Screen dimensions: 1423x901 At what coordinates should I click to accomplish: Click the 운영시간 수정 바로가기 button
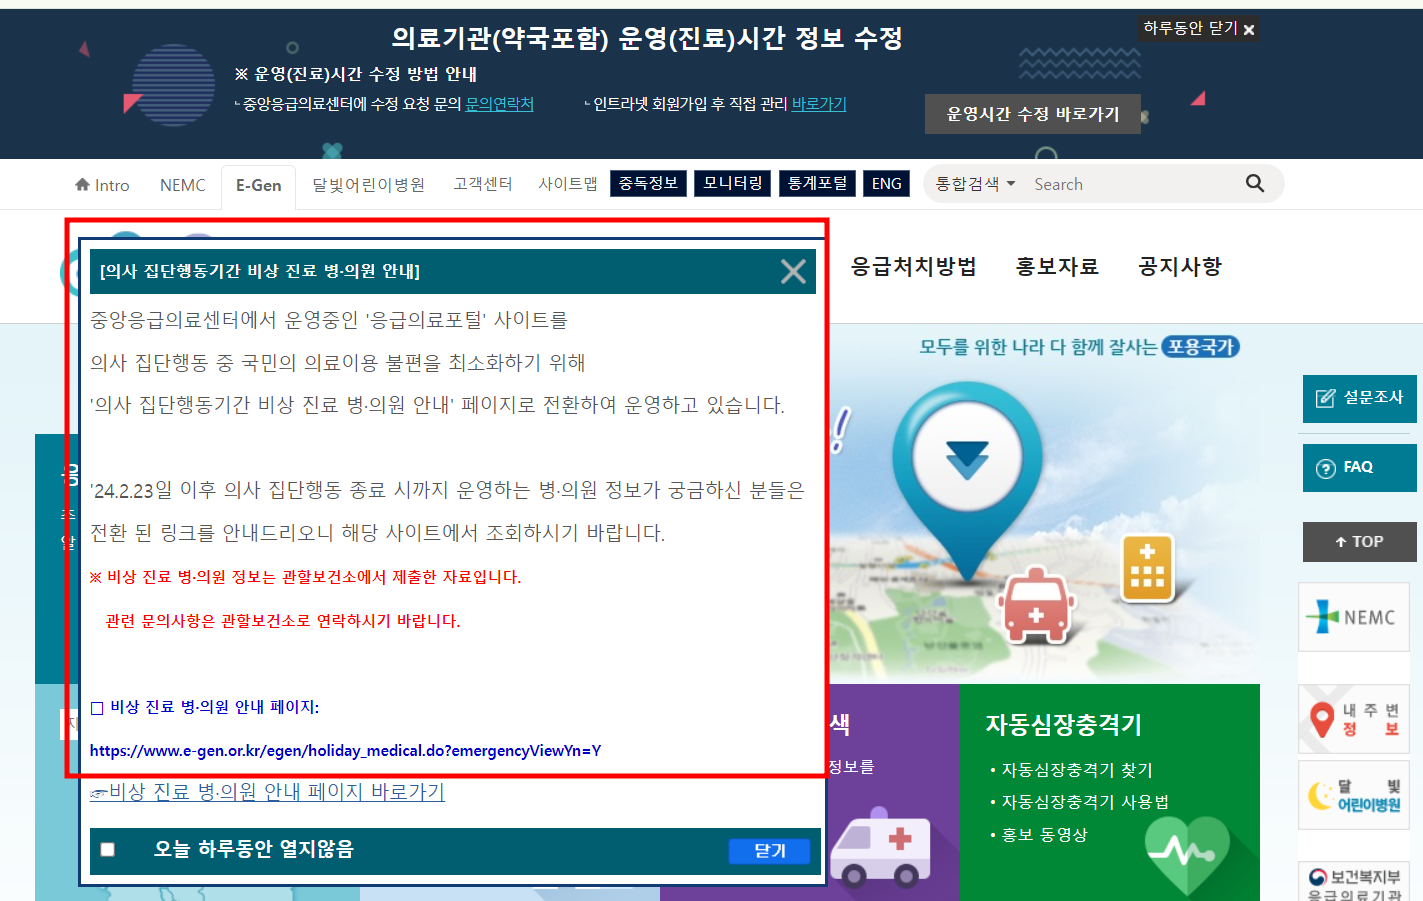(1033, 114)
